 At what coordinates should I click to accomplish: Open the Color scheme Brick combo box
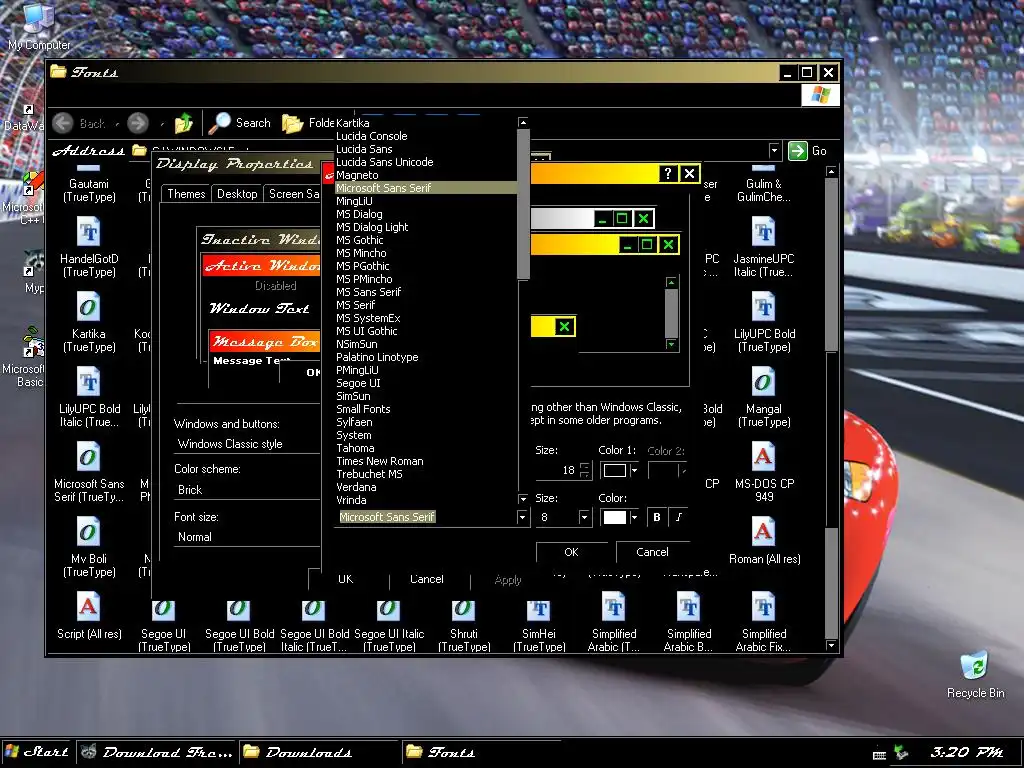(x=247, y=490)
